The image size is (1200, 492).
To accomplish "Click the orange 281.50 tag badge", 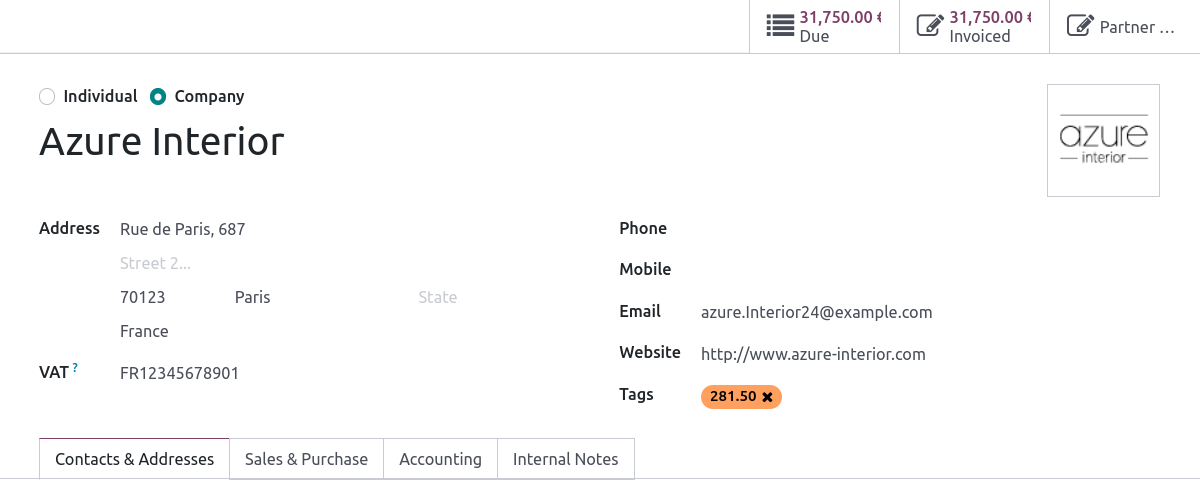I will 733,397.
